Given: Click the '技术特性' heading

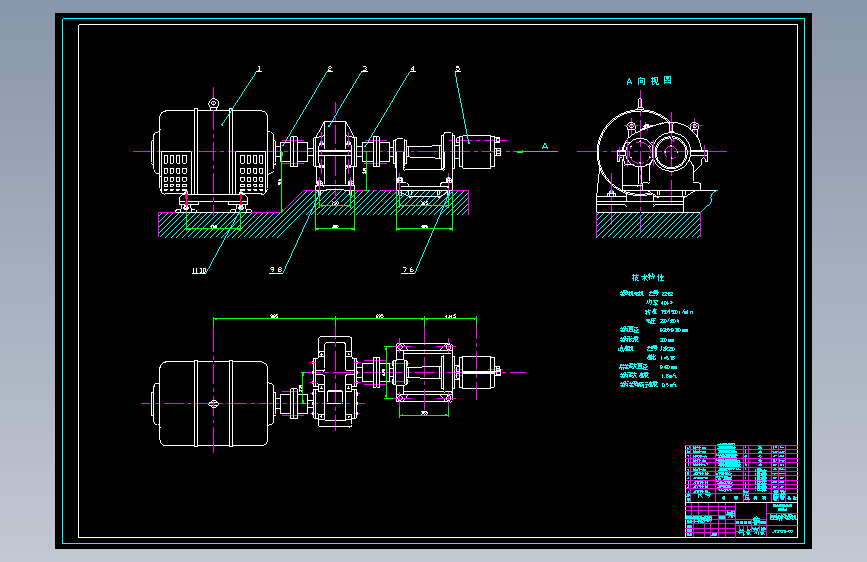Looking at the screenshot, I should click(x=648, y=277).
